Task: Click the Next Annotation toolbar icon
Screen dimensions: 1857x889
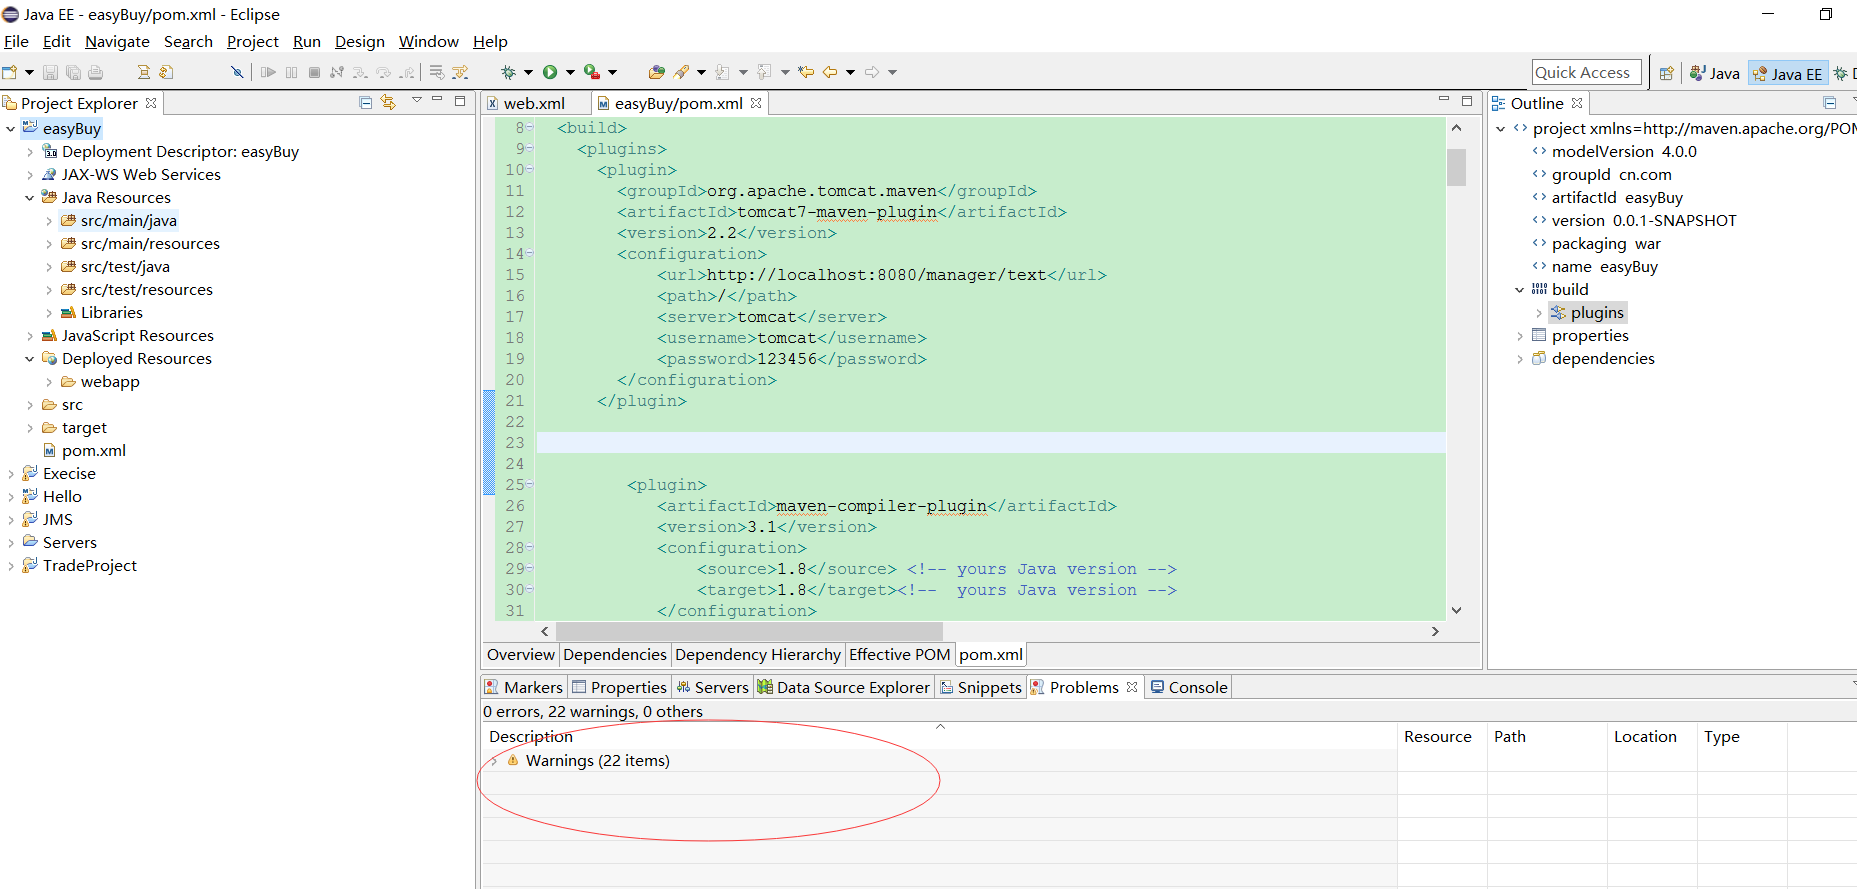Action: tap(722, 72)
